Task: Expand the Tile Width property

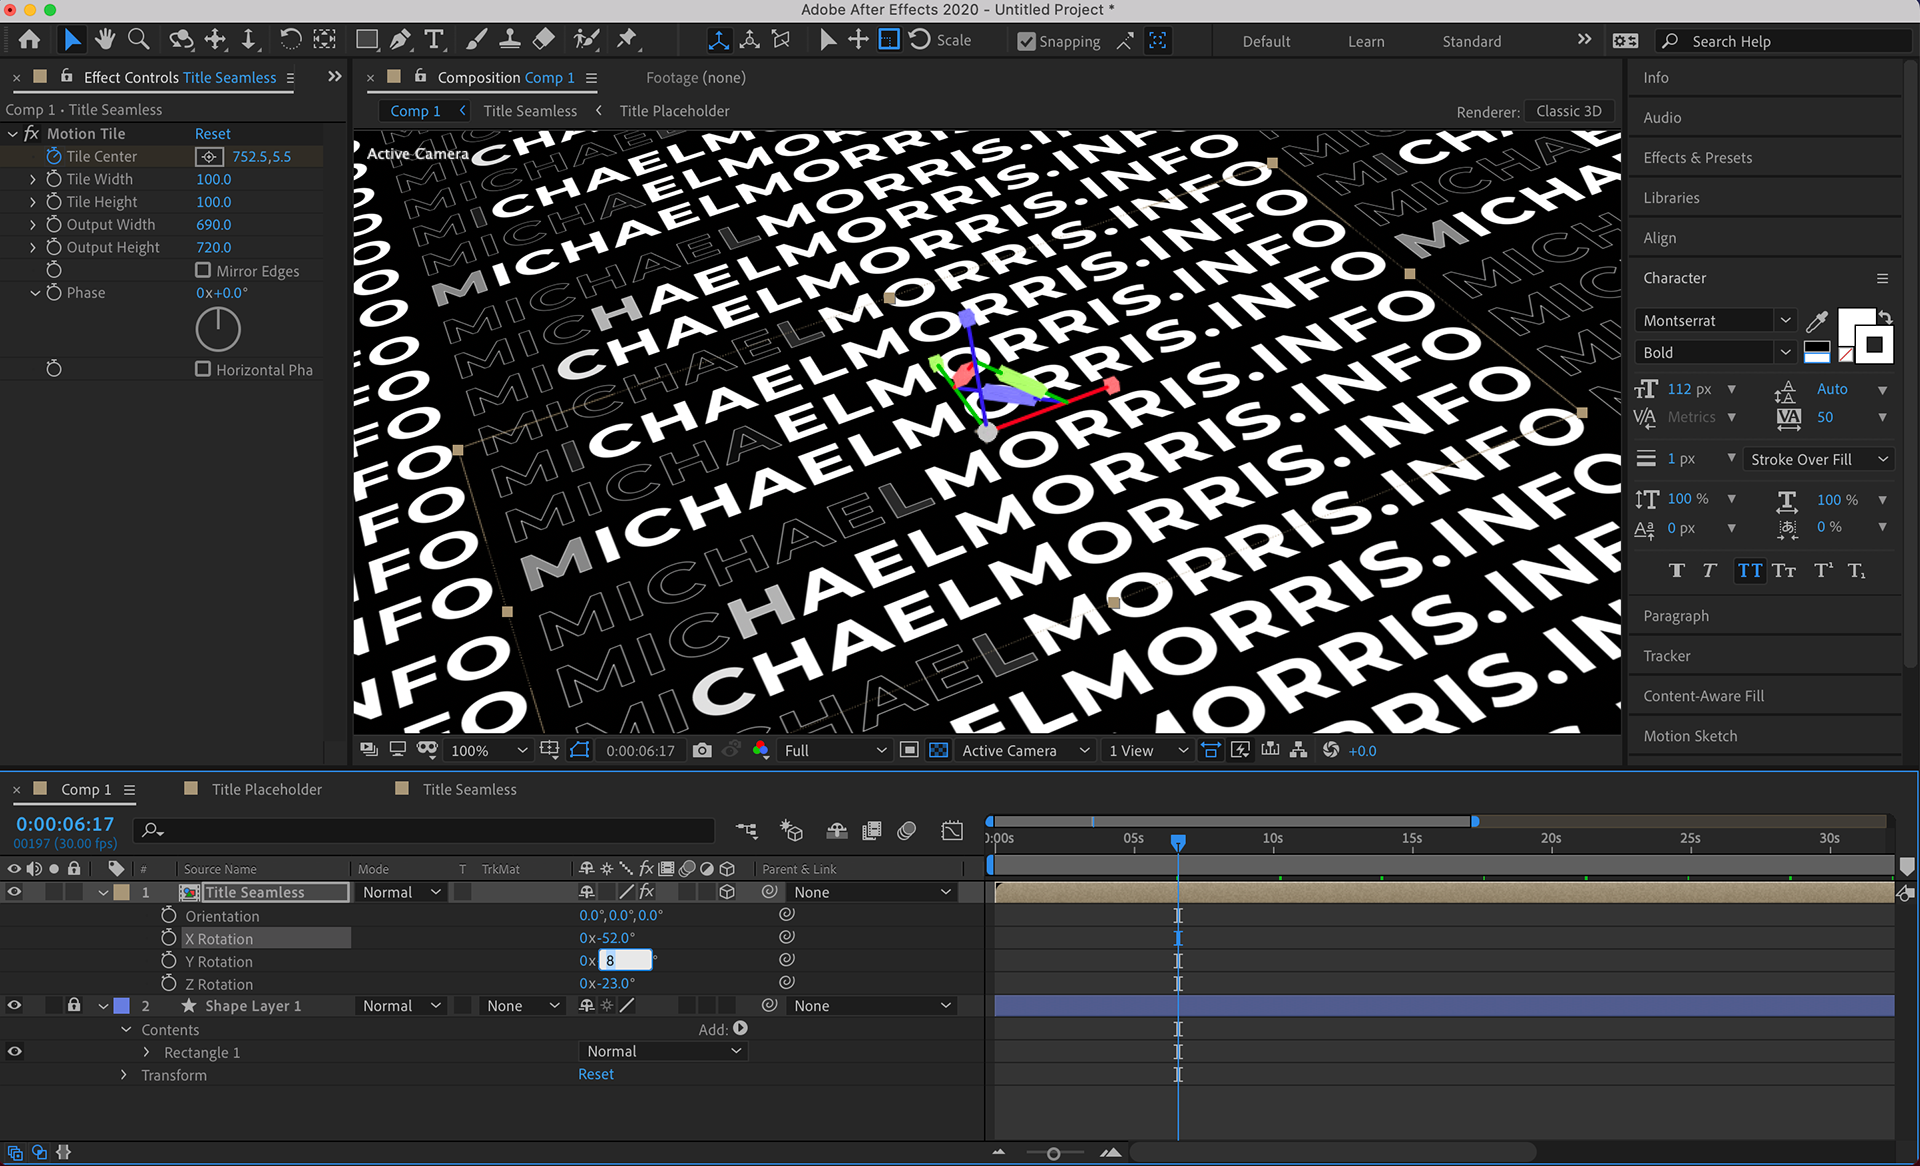Action: click(33, 179)
